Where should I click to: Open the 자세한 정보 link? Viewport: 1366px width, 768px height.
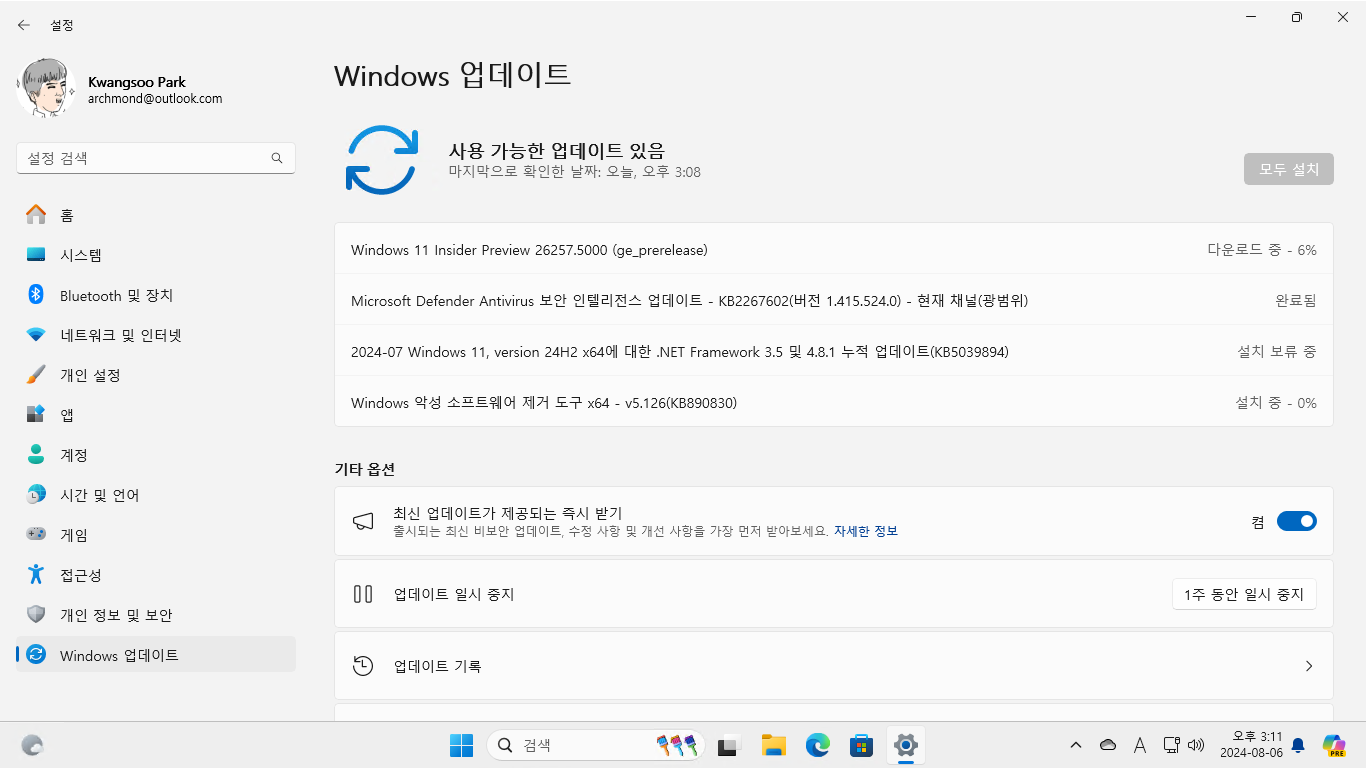tap(866, 531)
